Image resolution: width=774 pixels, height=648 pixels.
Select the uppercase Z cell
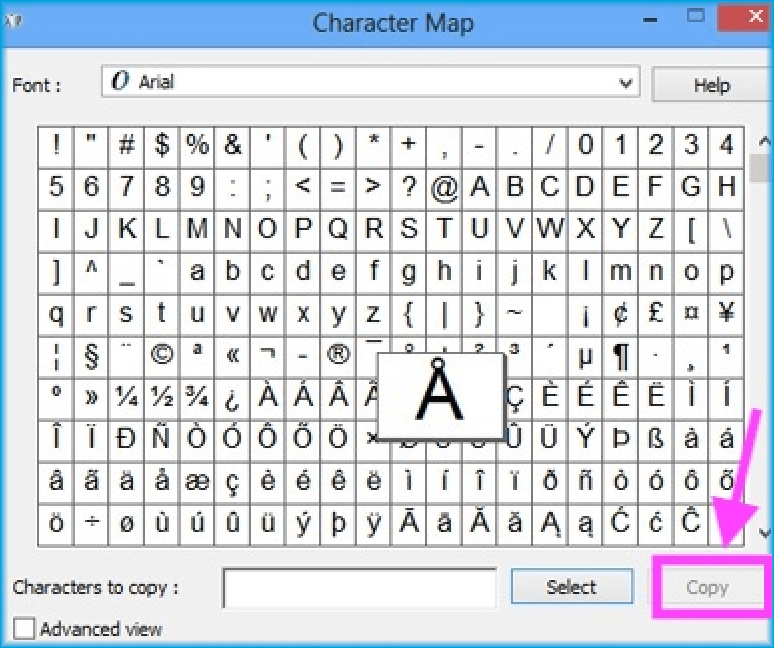pos(656,230)
